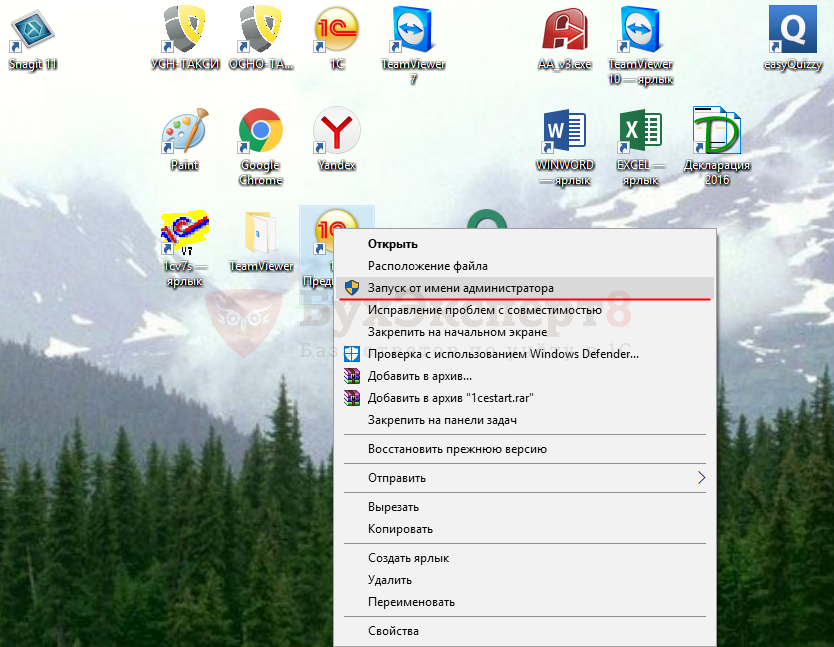The image size is (834, 647).
Task: Select the EXCEL — ярлык shortcut
Action: pyautogui.click(x=640, y=147)
